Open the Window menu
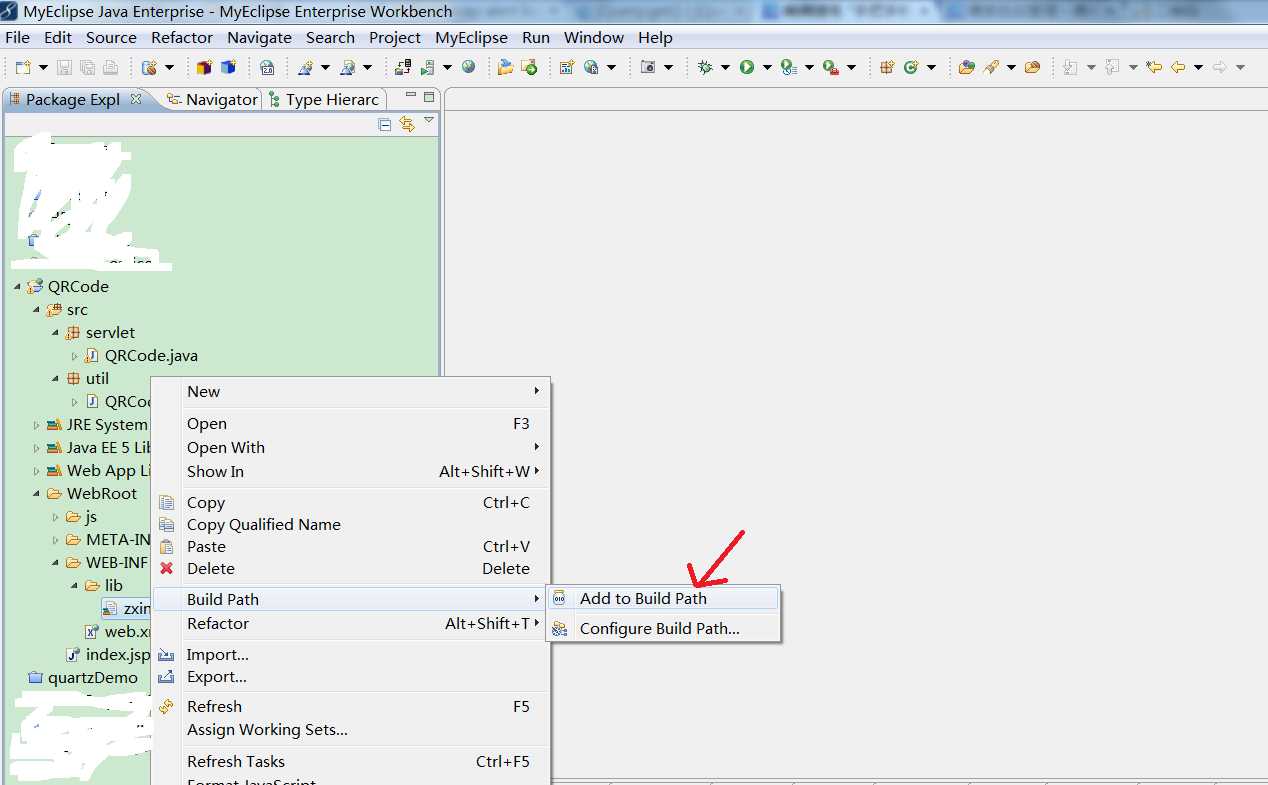The height and width of the screenshot is (785, 1268). 594,37
